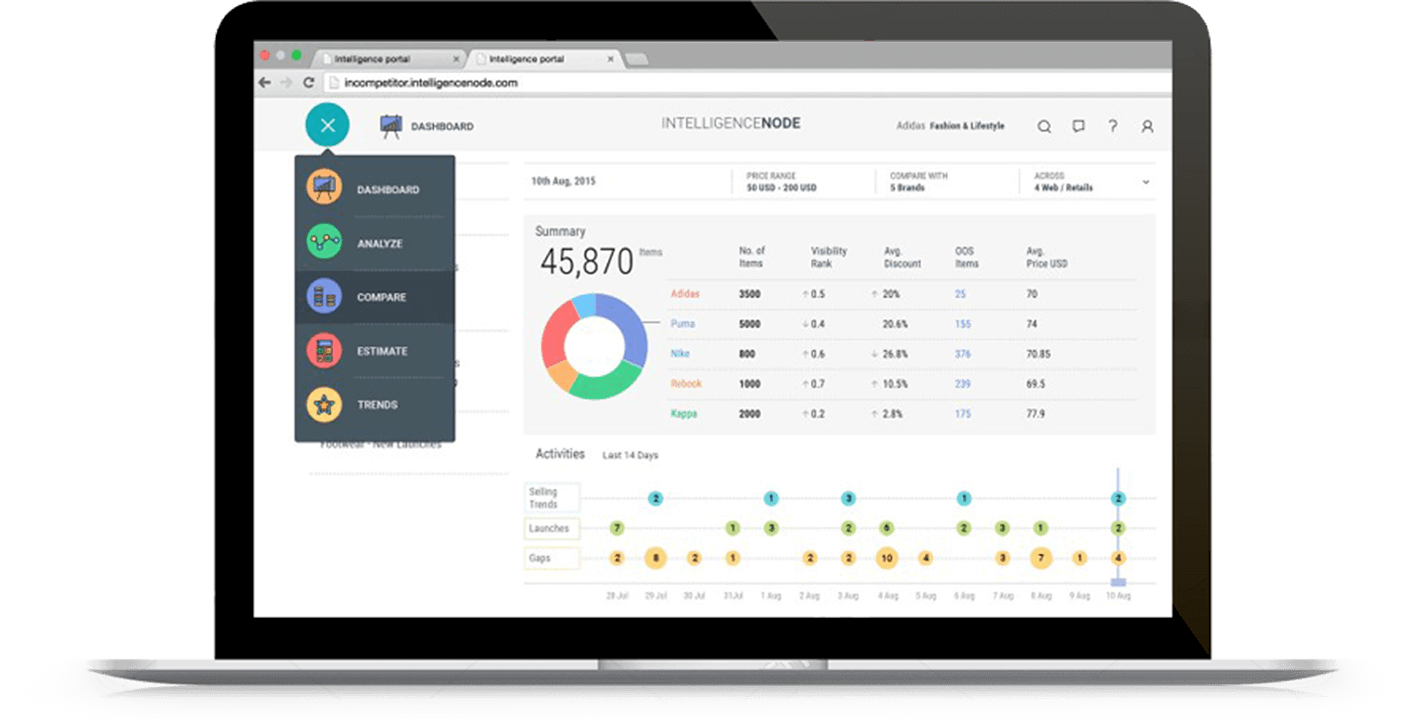The image size is (1413, 719).
Task: Open the Compare menu item
Action: 381,297
